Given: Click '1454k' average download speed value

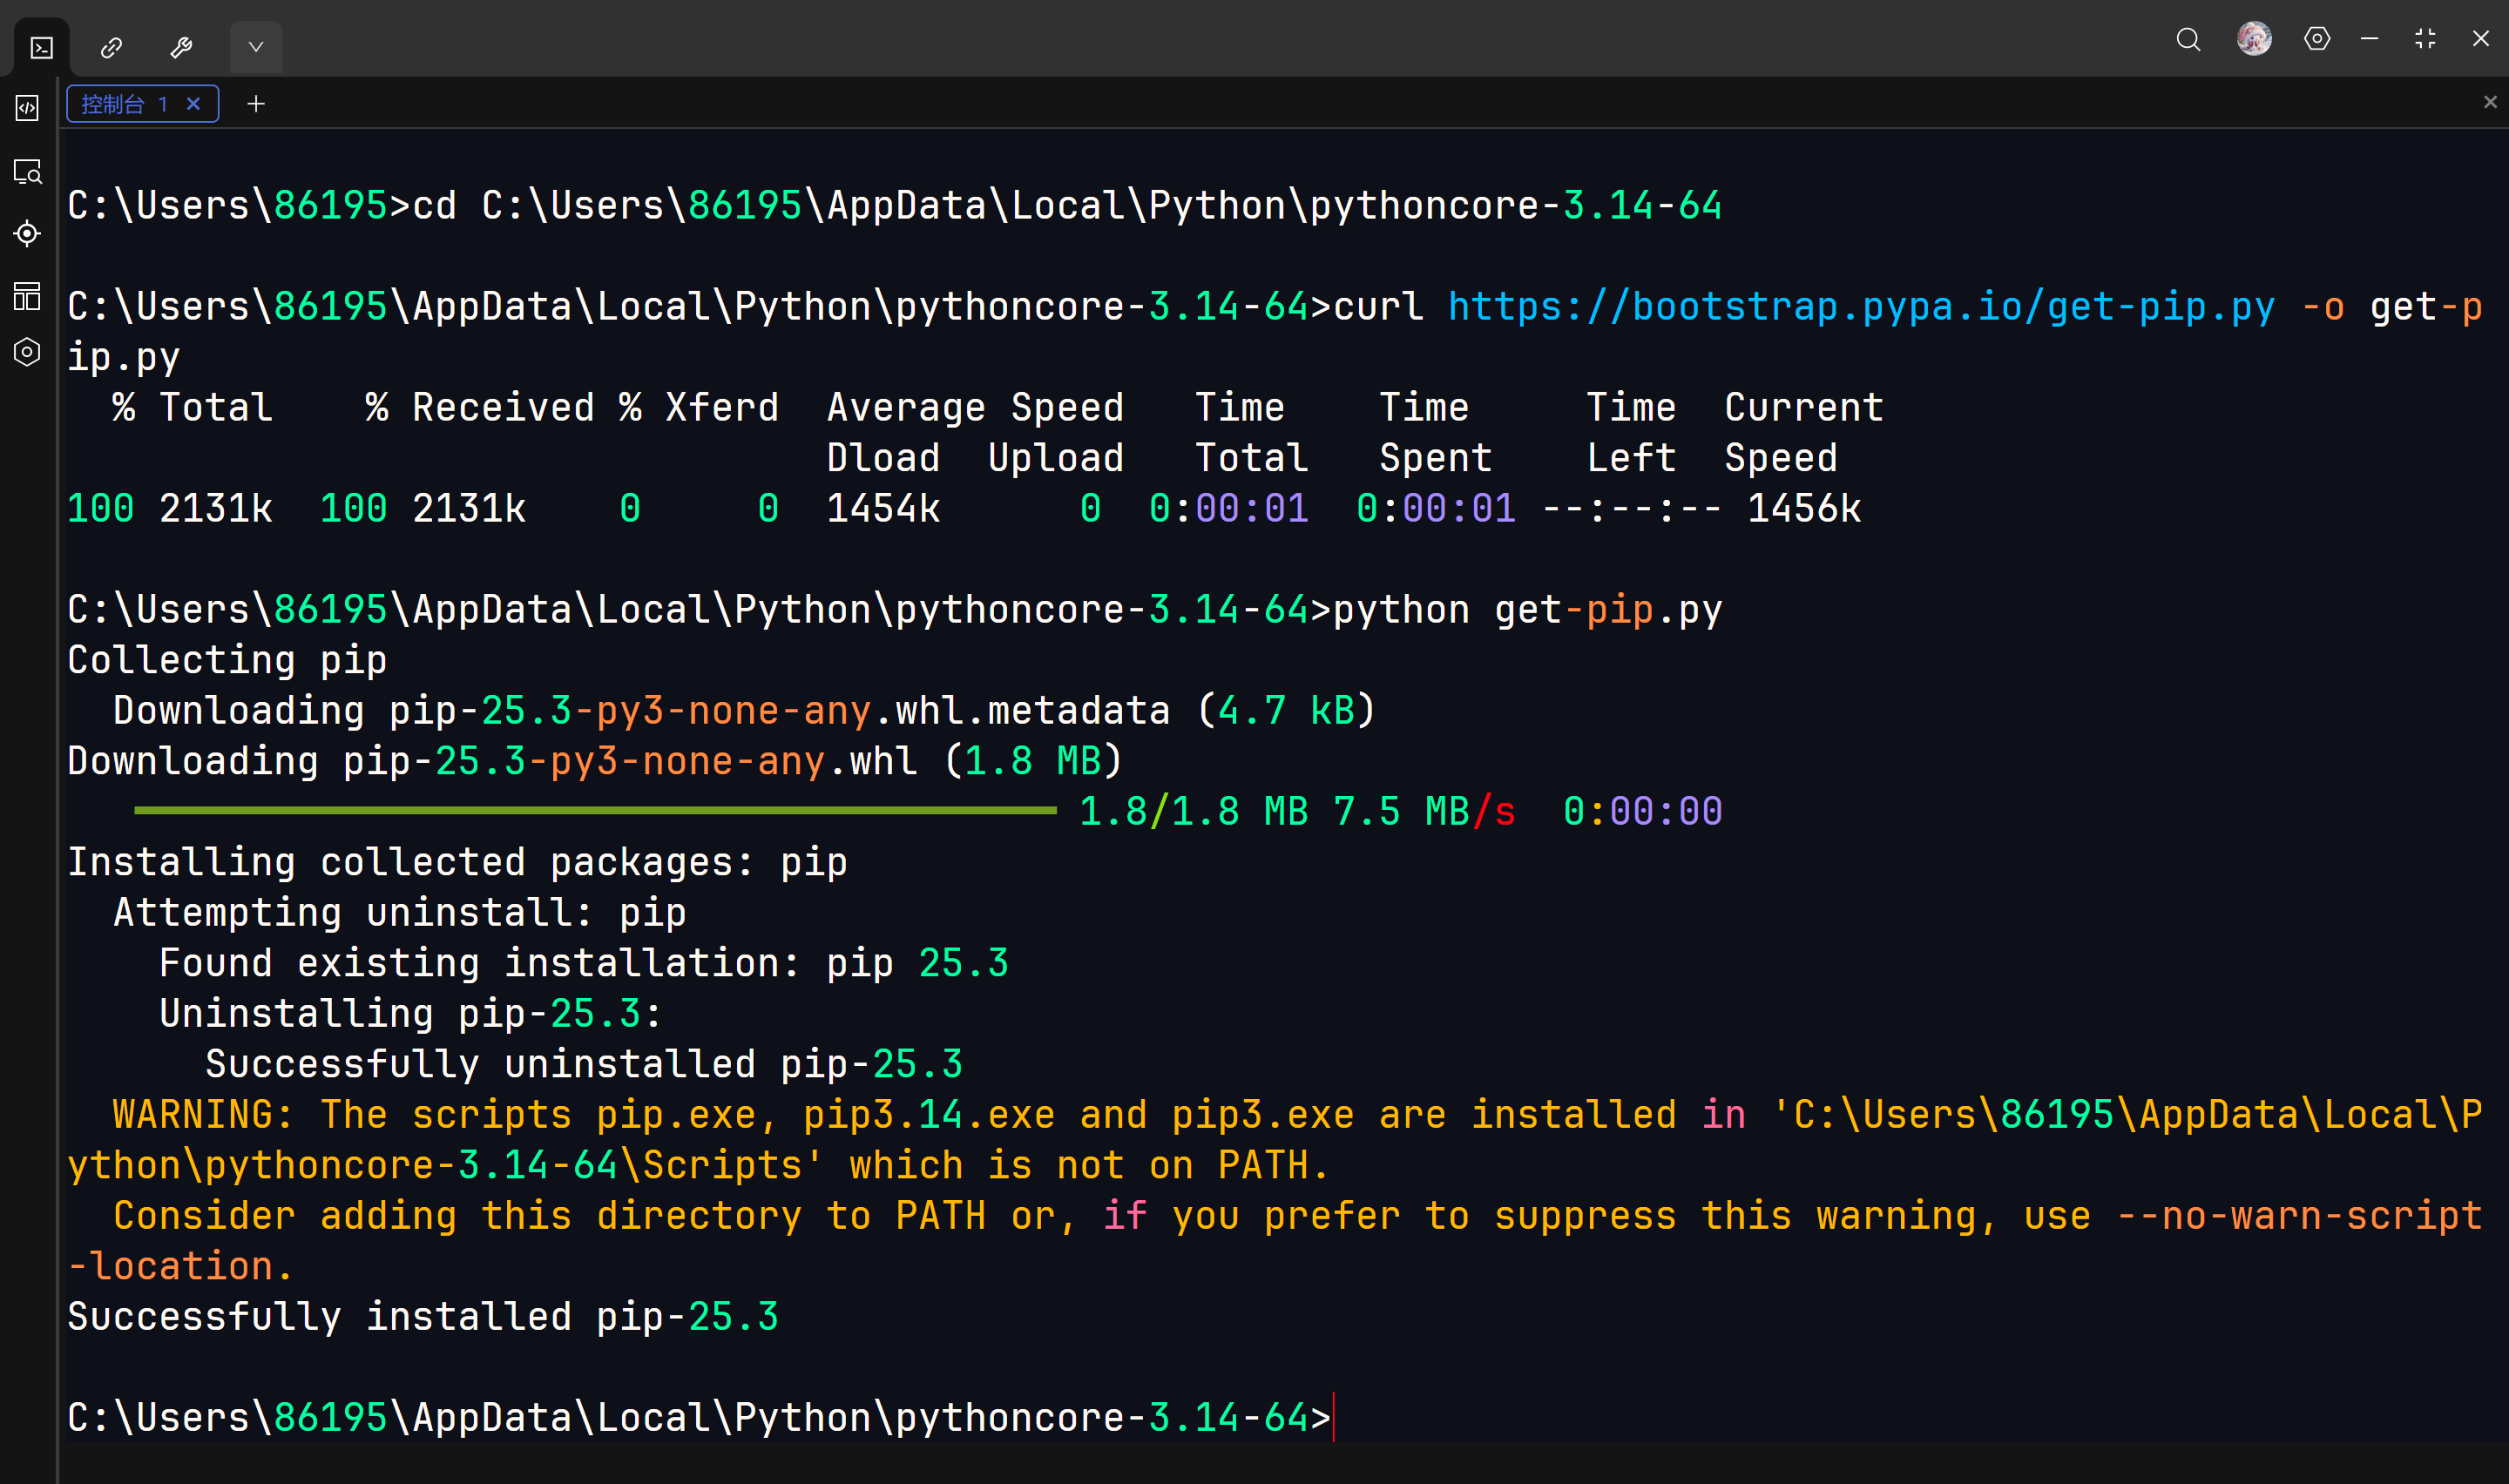Looking at the screenshot, I should click(x=883, y=508).
